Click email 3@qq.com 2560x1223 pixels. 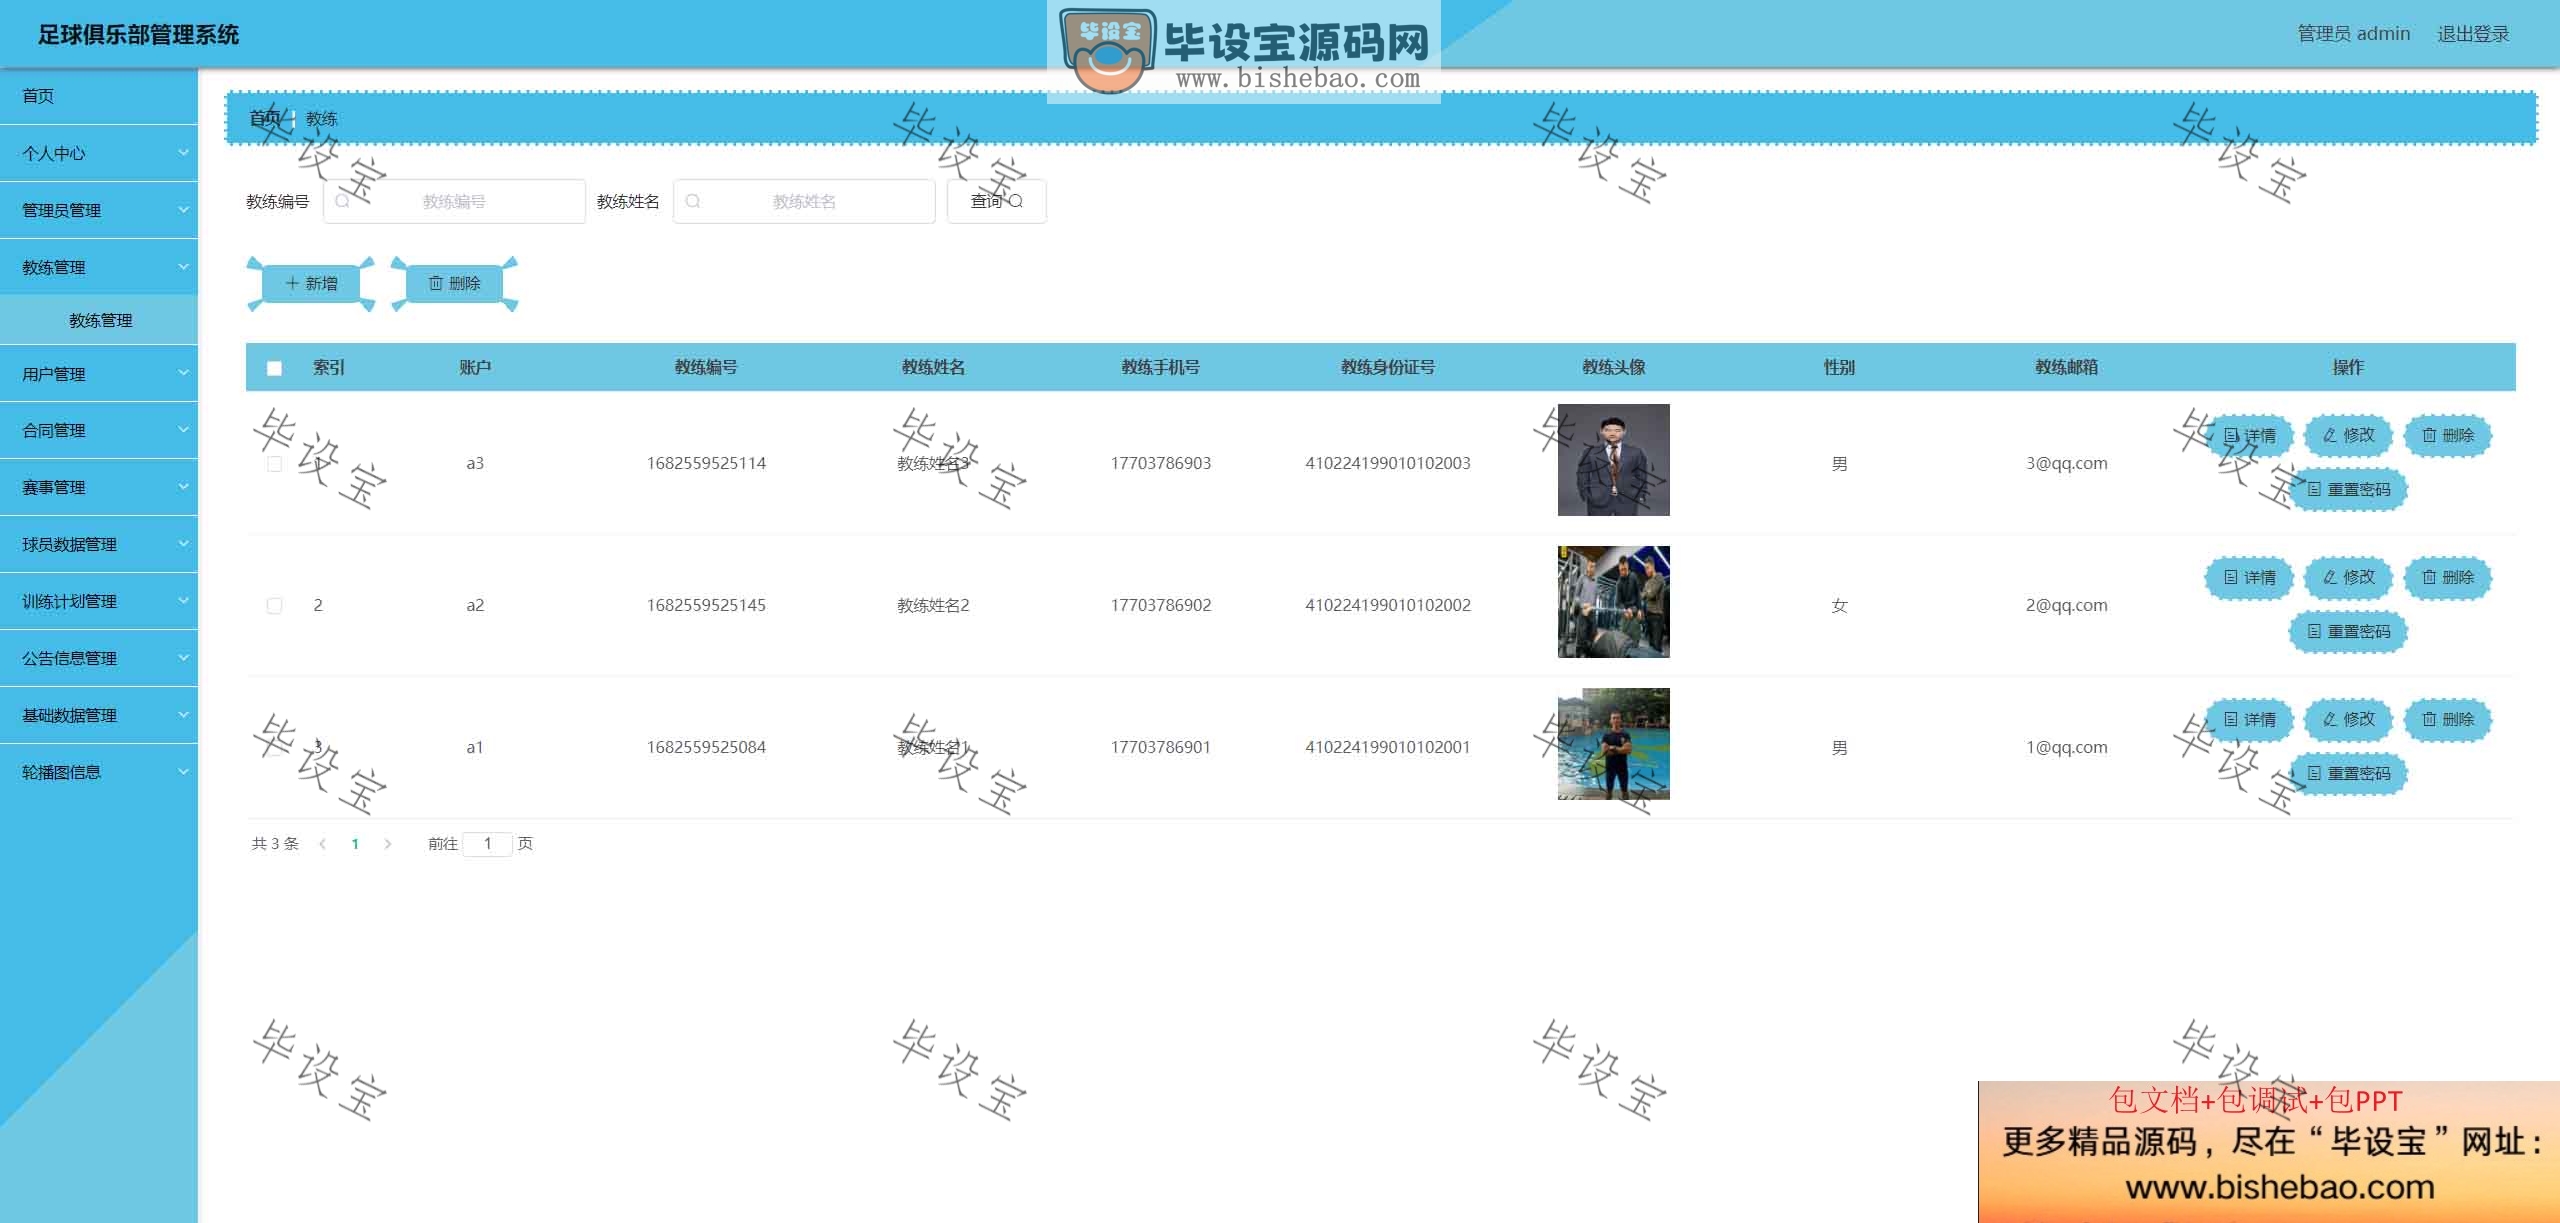pos(2066,463)
